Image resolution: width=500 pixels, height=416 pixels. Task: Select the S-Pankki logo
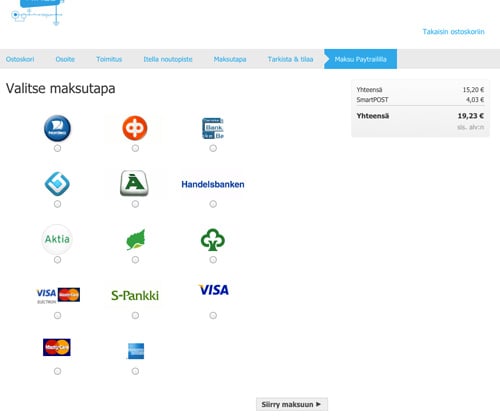(135, 295)
